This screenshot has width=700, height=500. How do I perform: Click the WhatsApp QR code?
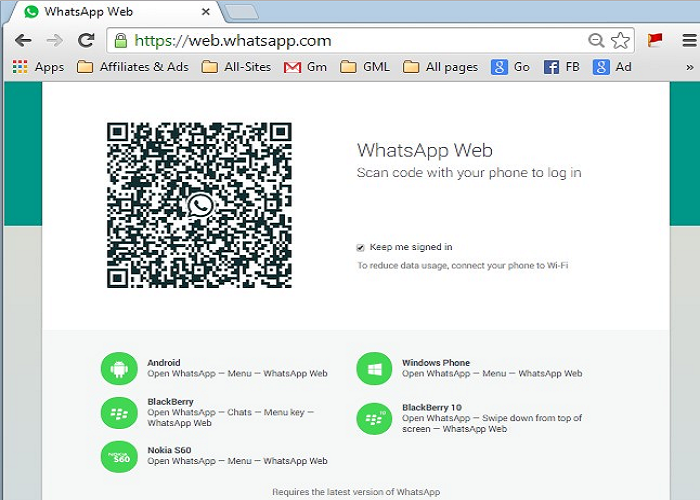(200, 205)
